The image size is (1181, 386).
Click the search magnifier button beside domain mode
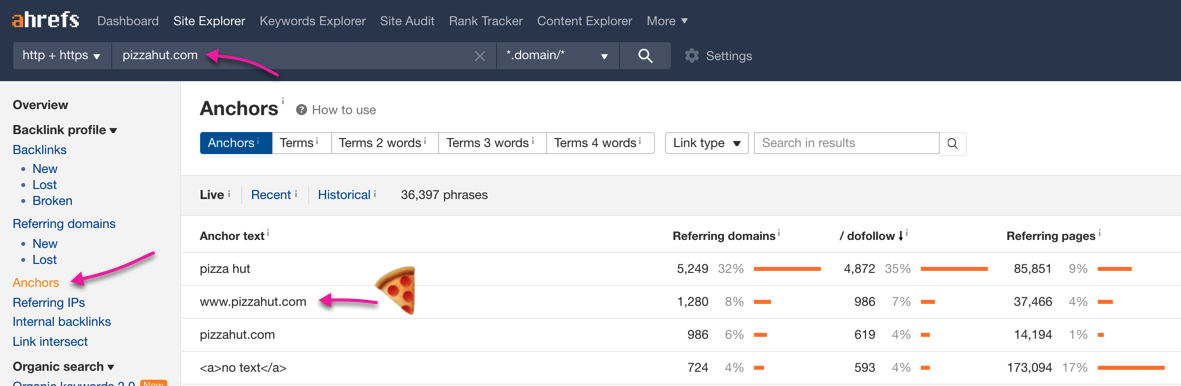pyautogui.click(x=645, y=56)
